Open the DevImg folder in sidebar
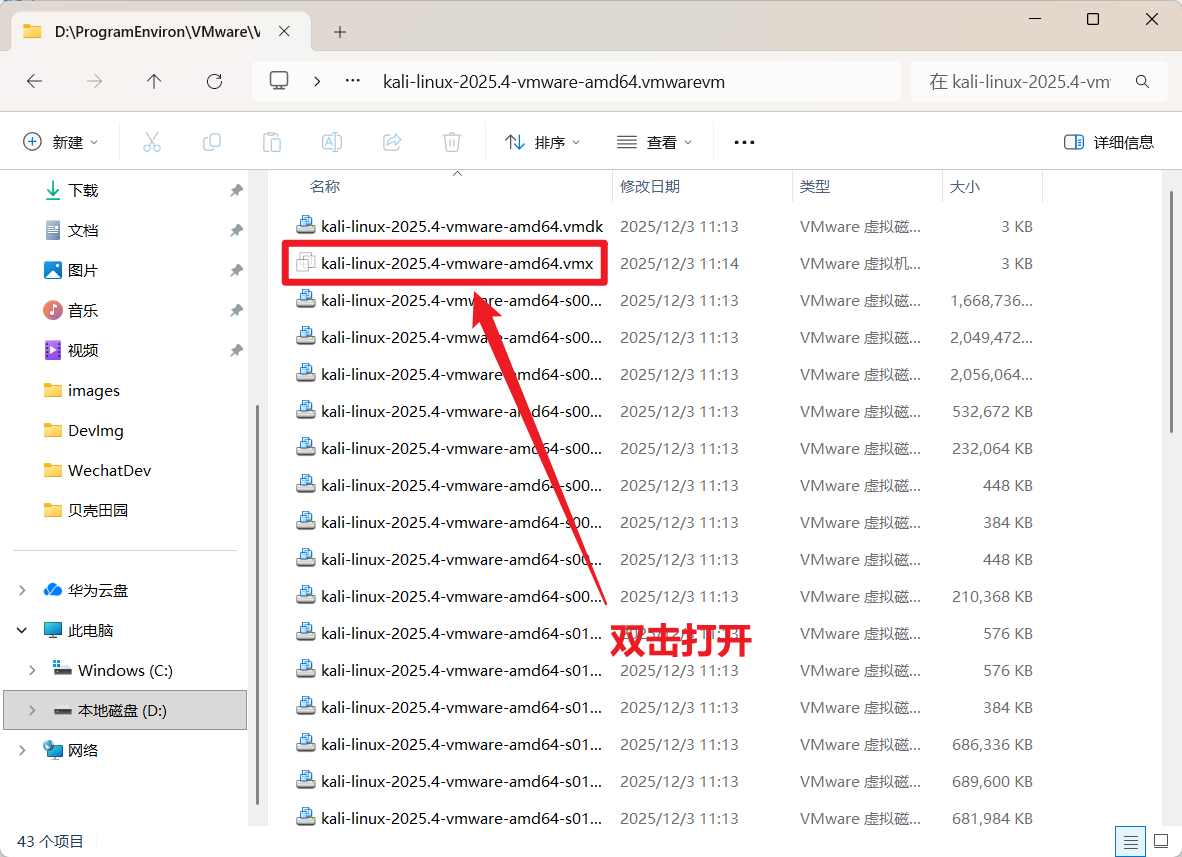Viewport: 1182px width, 857px height. pos(96,430)
